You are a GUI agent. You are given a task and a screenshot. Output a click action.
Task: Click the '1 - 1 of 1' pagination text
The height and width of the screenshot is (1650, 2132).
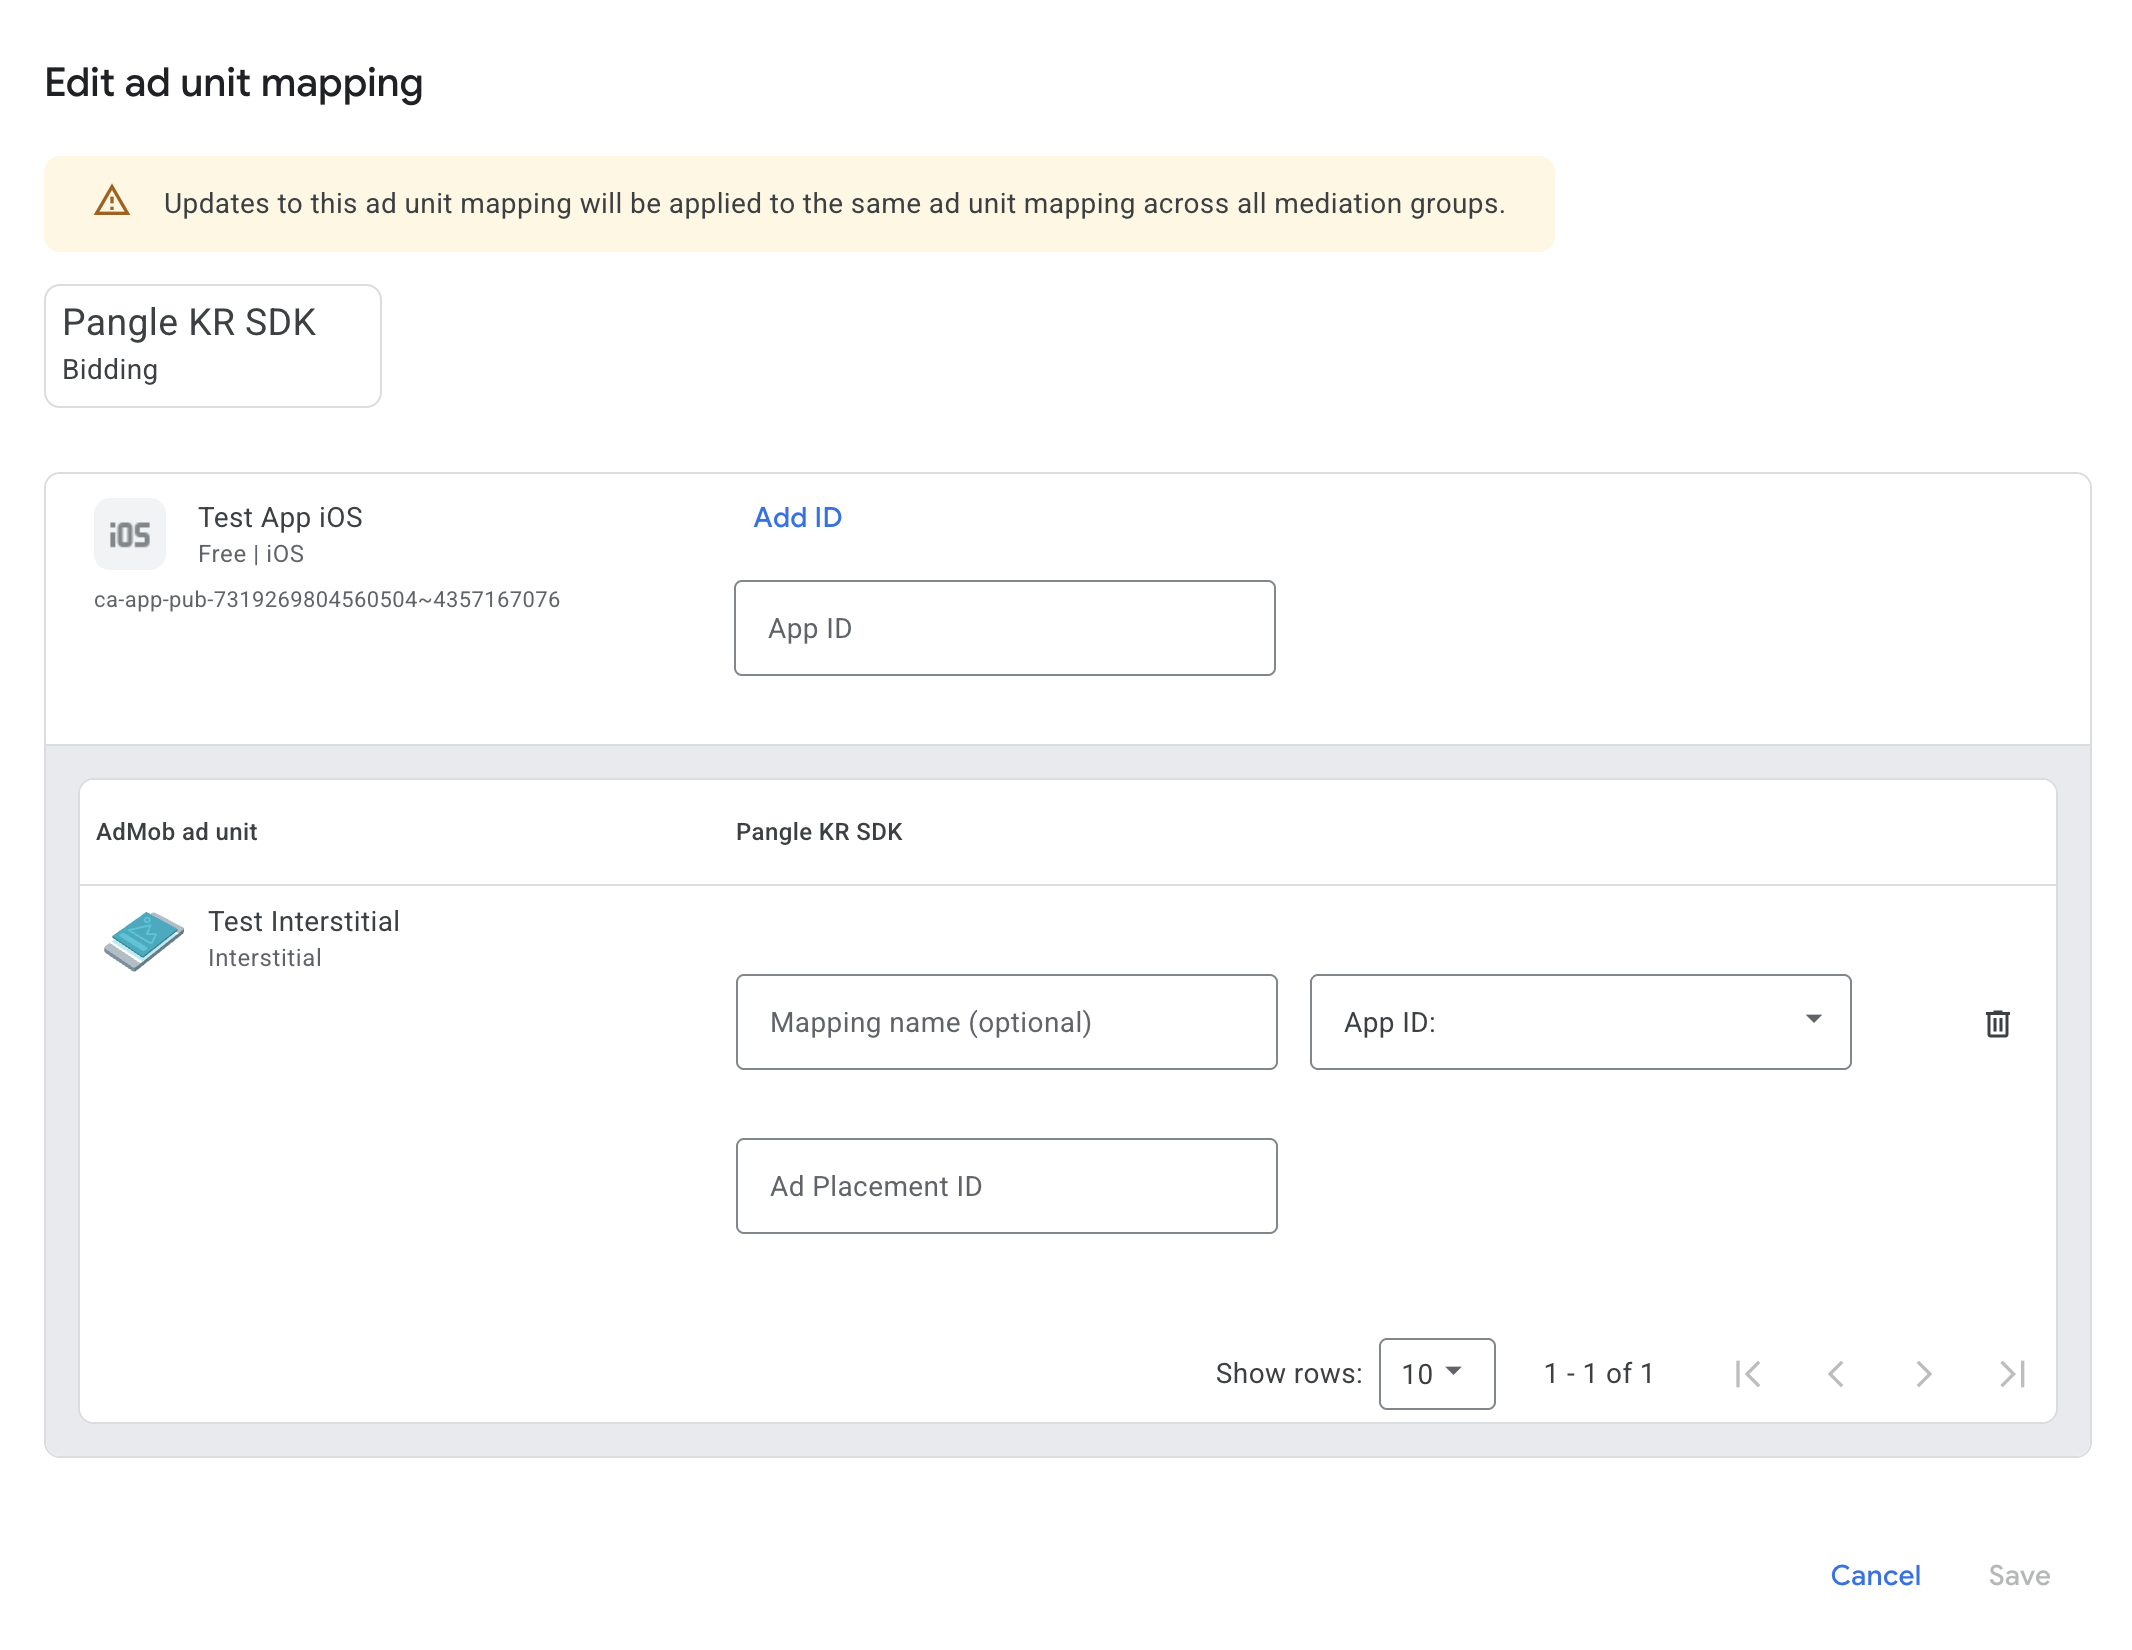point(1598,1374)
